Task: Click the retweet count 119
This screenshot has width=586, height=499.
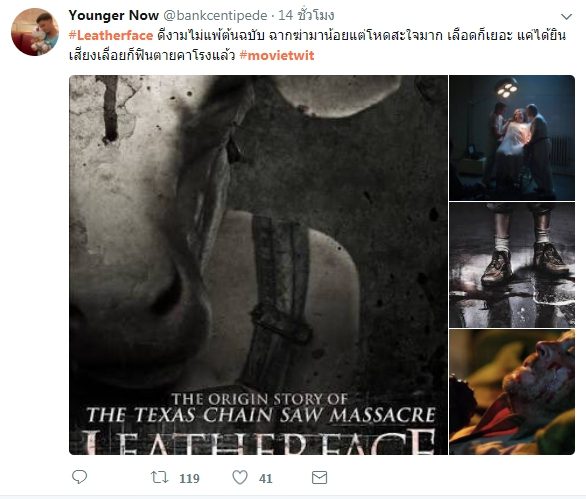Action: pyautogui.click(x=189, y=478)
